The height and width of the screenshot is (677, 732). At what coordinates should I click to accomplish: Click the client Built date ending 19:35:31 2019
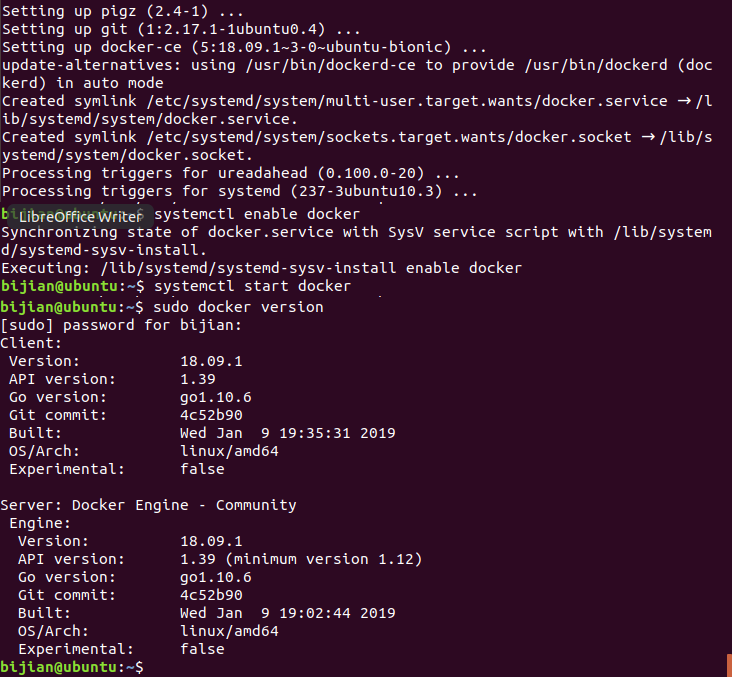[287, 433]
